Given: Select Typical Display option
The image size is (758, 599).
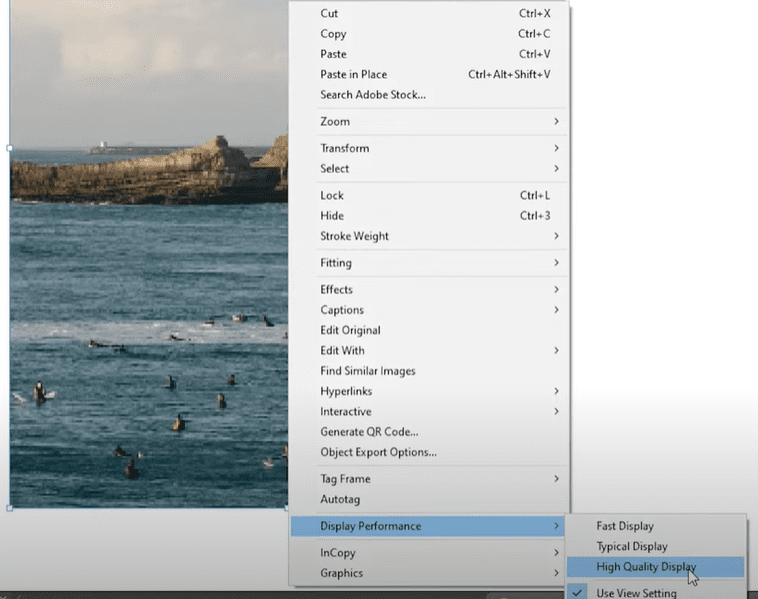Looking at the screenshot, I should coord(656,546).
